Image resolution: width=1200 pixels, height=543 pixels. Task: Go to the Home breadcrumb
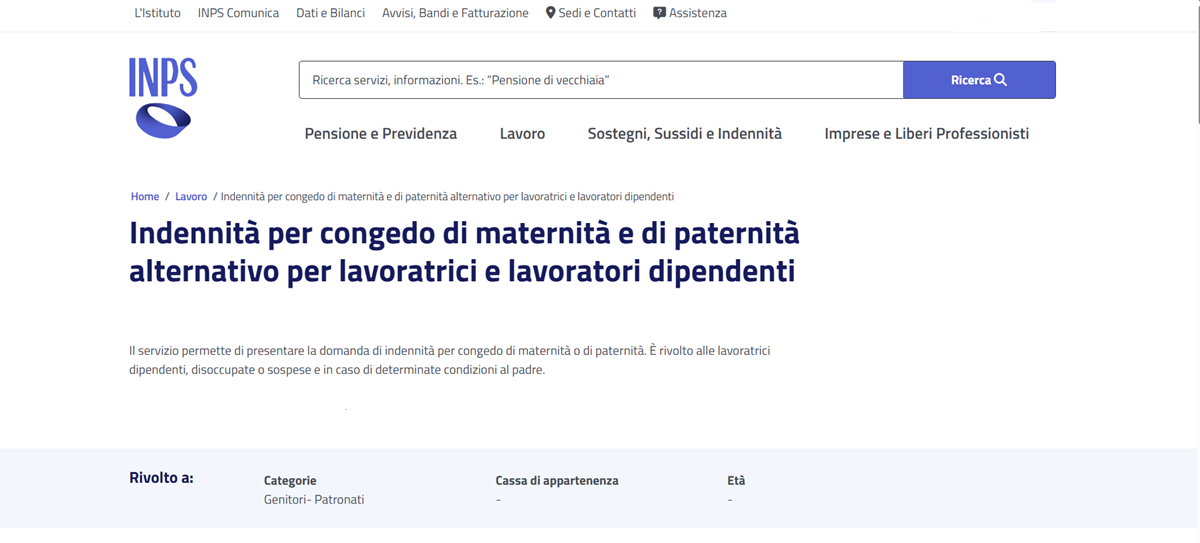pyautogui.click(x=145, y=196)
